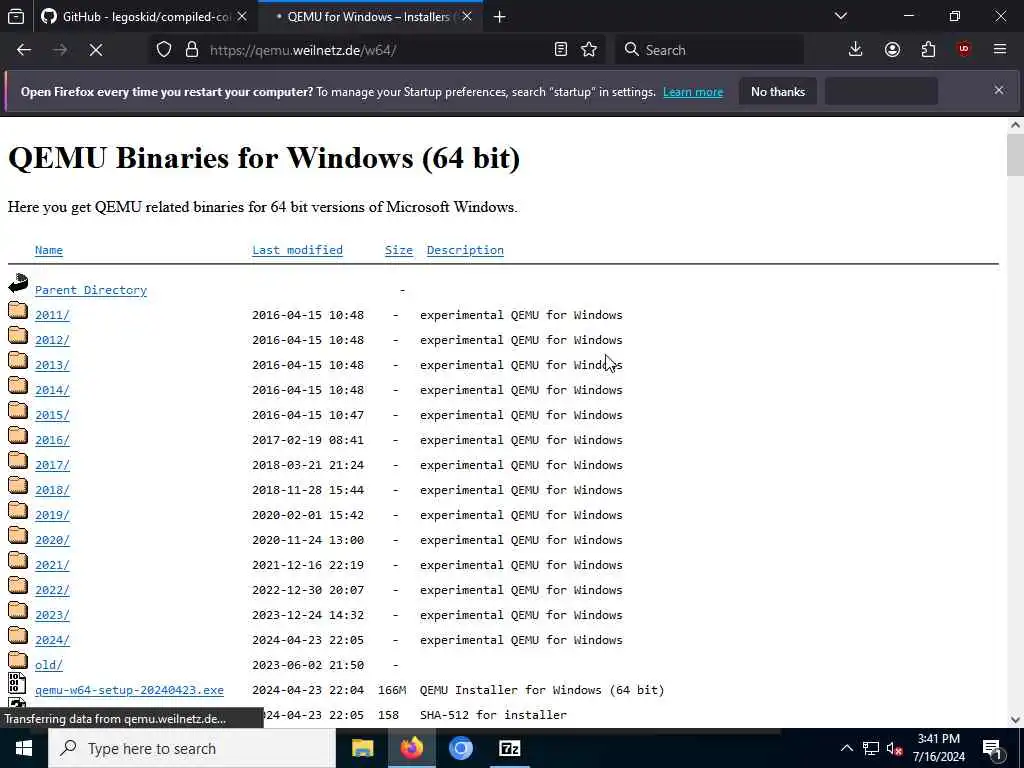Click the taskbar clock 3:41 PM

938,739
